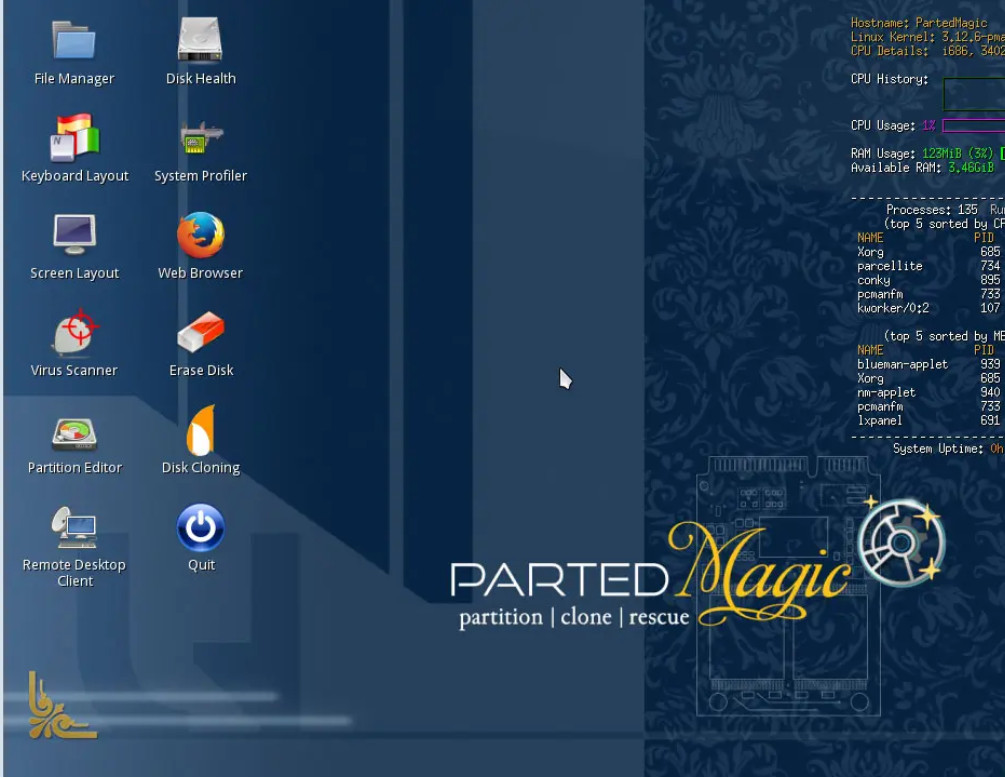Click the CPU History label
The height and width of the screenshot is (778, 1005).
[889, 79]
